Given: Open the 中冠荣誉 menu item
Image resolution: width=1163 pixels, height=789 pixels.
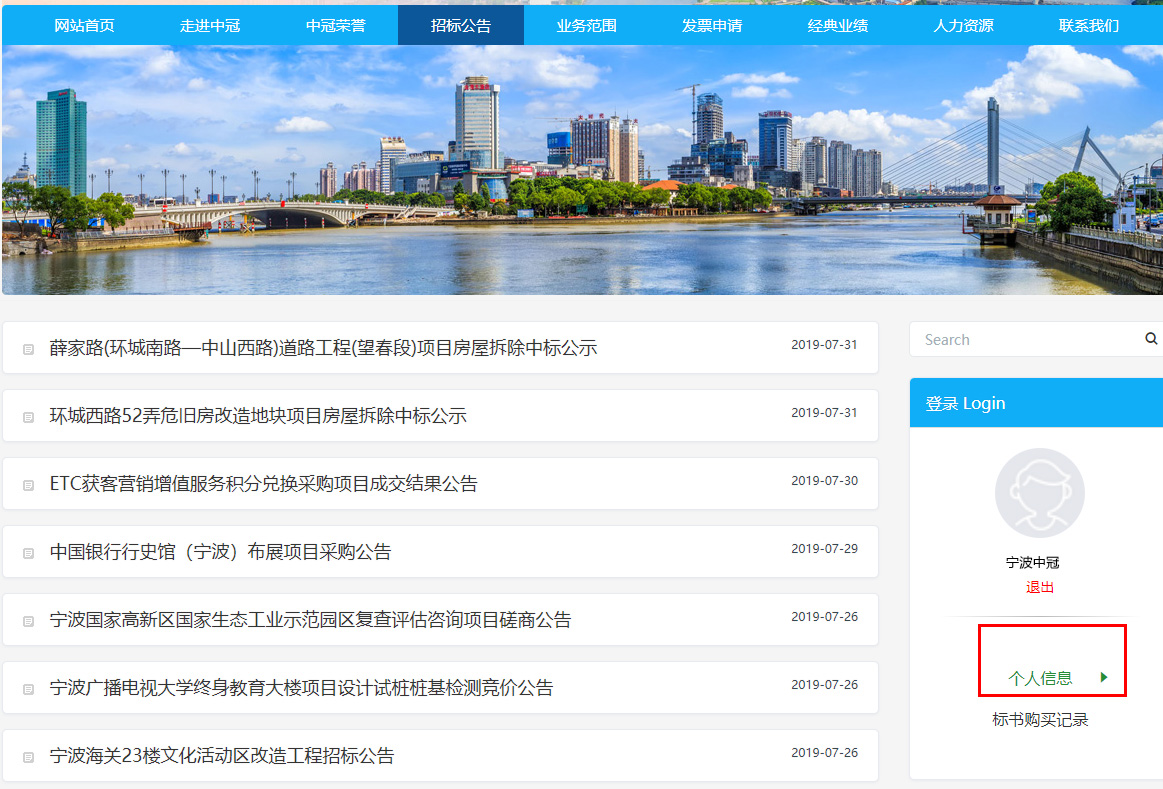Looking at the screenshot, I should [335, 26].
